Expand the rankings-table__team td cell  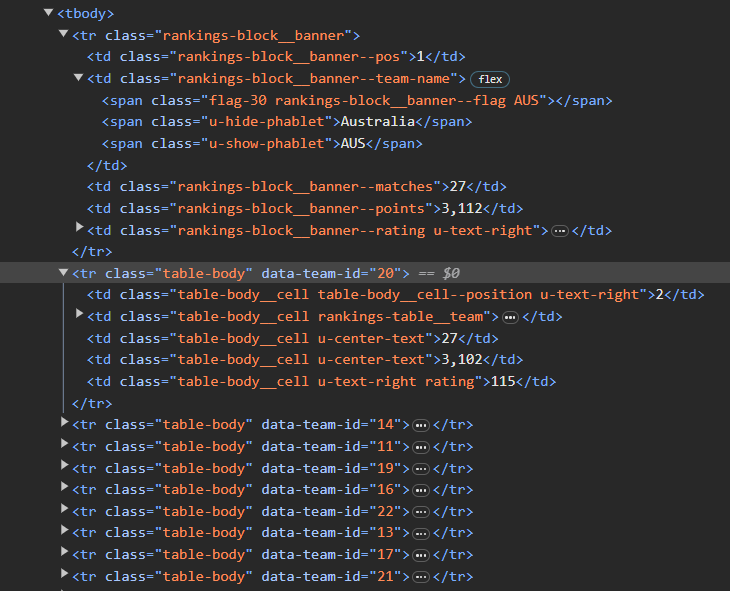(79, 315)
